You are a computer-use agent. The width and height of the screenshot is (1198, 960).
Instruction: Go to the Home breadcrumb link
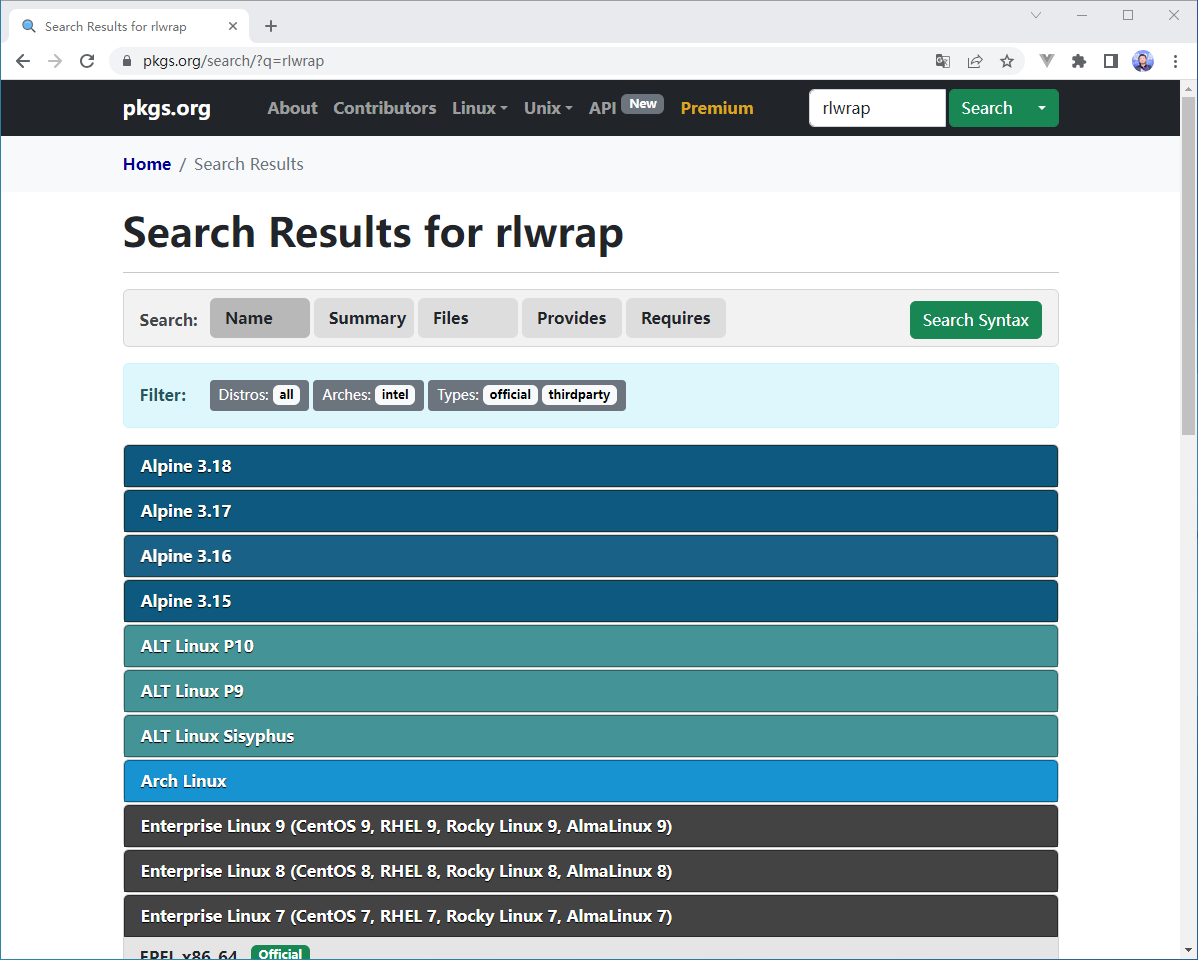(x=147, y=164)
